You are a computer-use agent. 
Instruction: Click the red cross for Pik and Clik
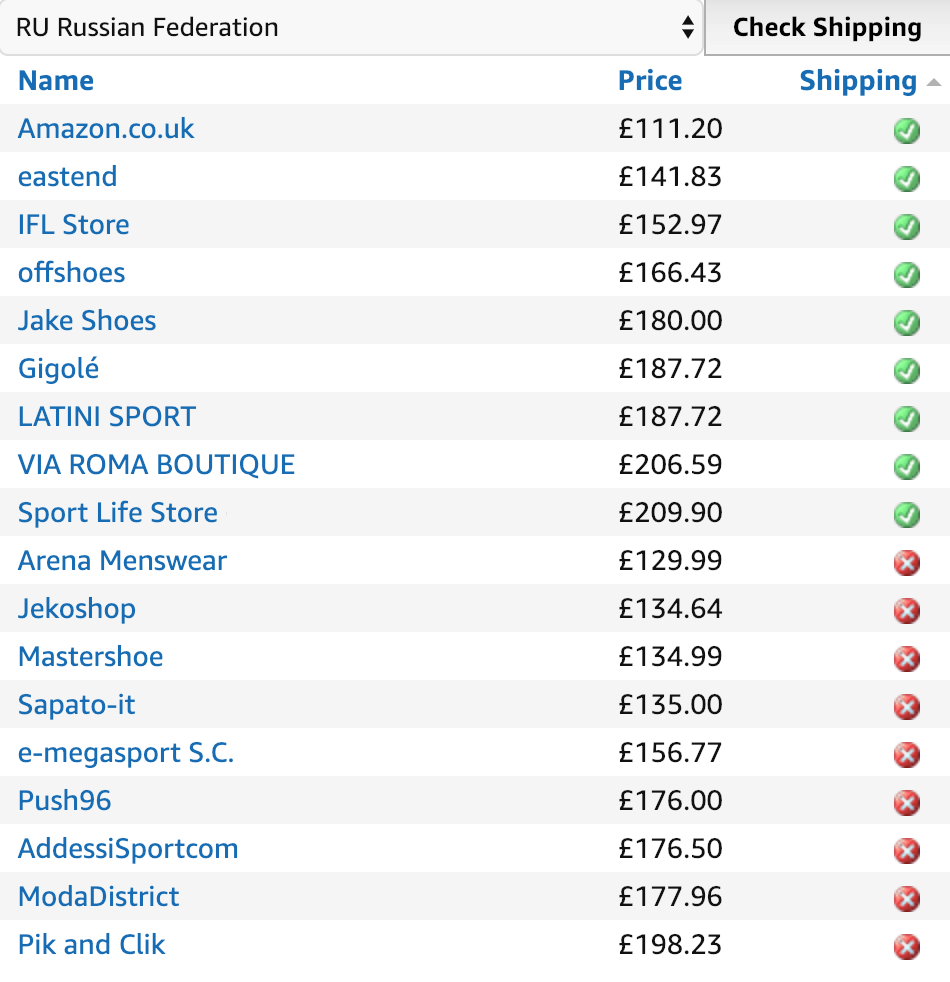click(x=906, y=947)
